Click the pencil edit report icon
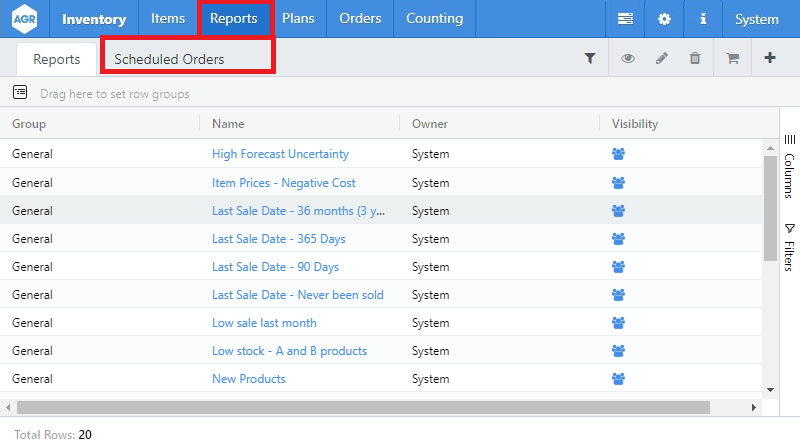Image resolution: width=800 pixels, height=446 pixels. (661, 59)
